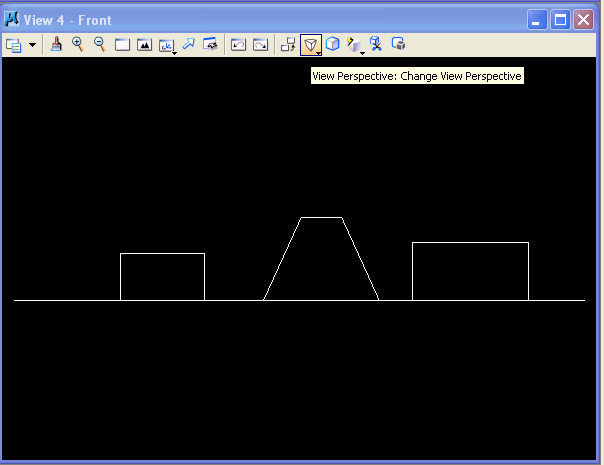Click the last toolbar icon with gray cube
The width and height of the screenshot is (604, 465).
[x=398, y=44]
